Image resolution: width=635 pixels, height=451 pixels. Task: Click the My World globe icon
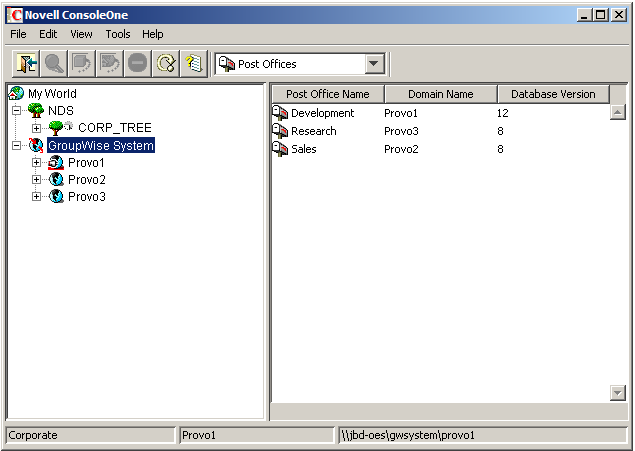pos(16,93)
